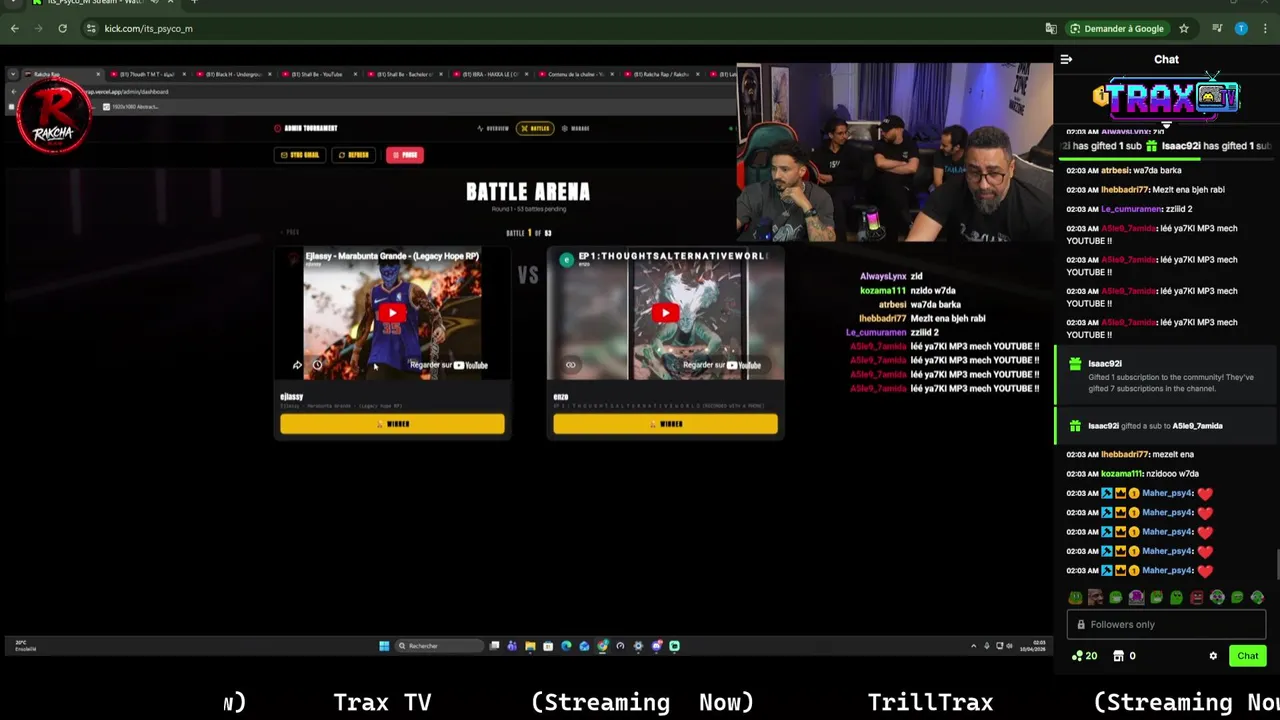Open the Chrome three-dot menu
The image size is (1280, 720).
1265,28
